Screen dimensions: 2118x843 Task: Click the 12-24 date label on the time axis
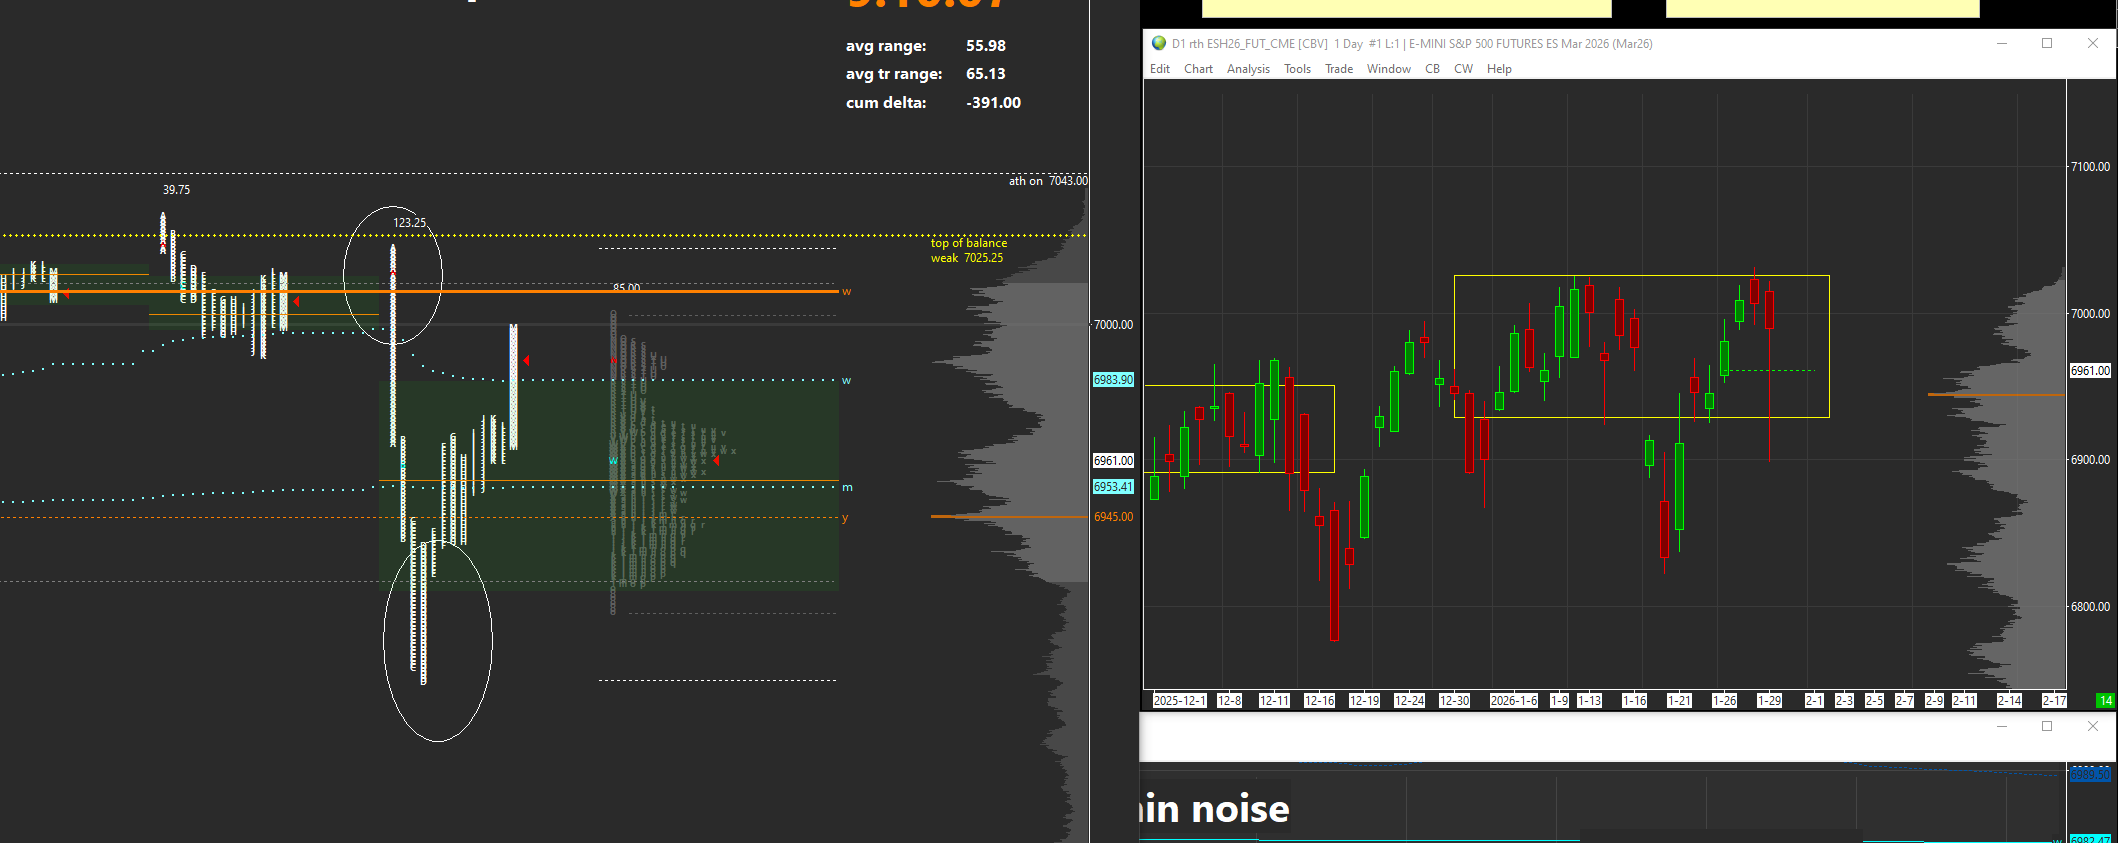pyautogui.click(x=1410, y=701)
